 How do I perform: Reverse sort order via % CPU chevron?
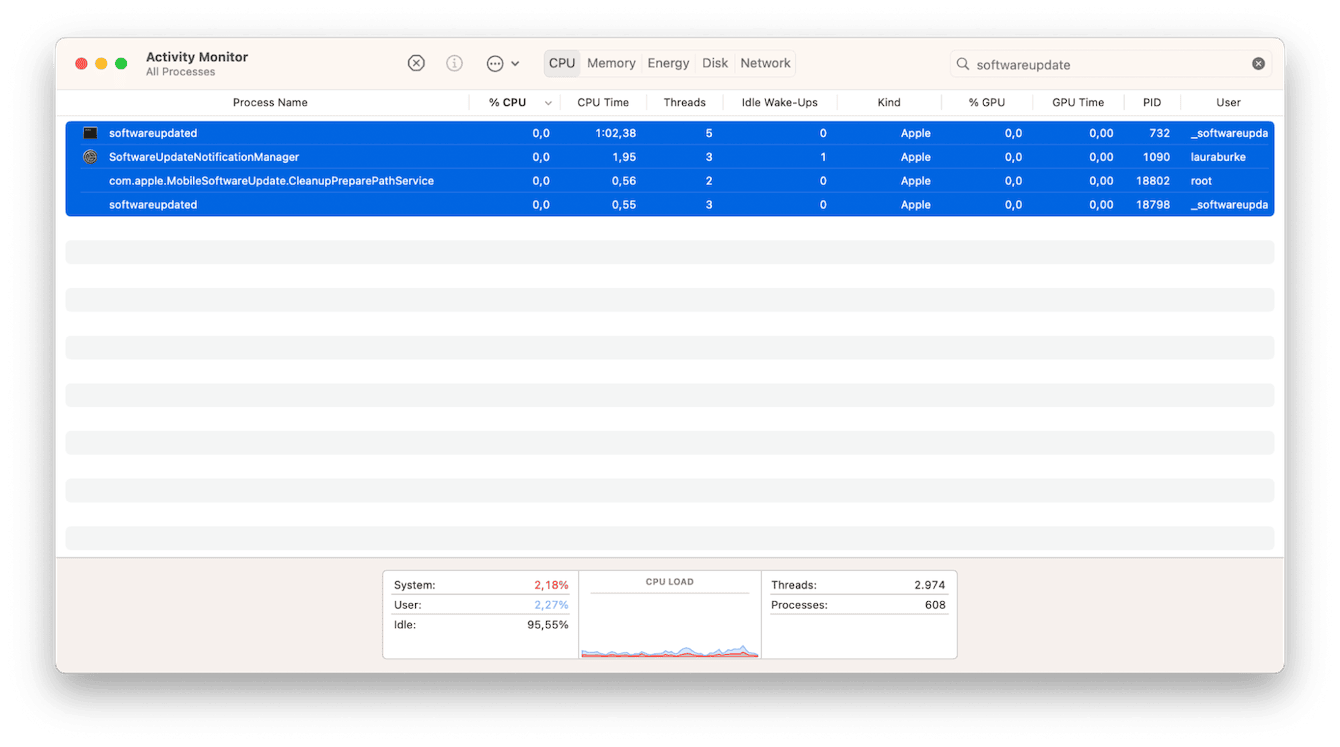click(547, 102)
